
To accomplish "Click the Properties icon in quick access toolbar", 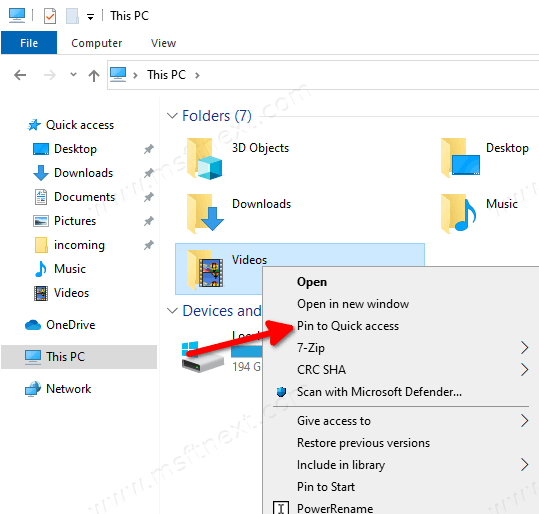I will tap(50, 16).
